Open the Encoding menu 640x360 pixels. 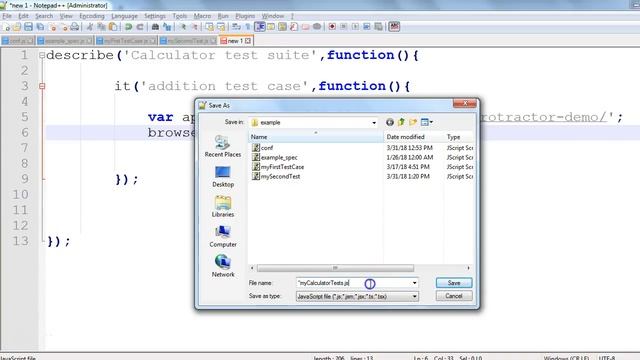(x=92, y=16)
